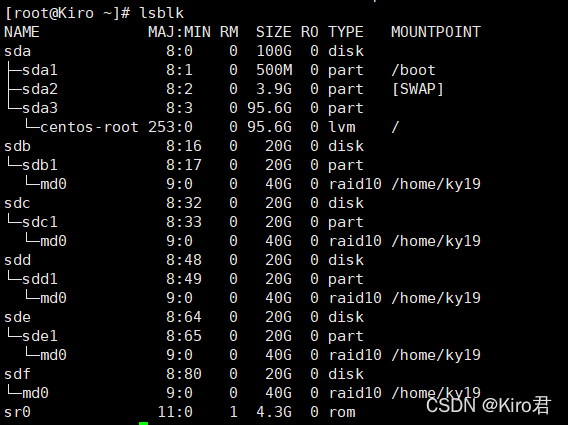The width and height of the screenshot is (568, 425).
Task: Click the 8:33 device number
Action: coord(184,222)
